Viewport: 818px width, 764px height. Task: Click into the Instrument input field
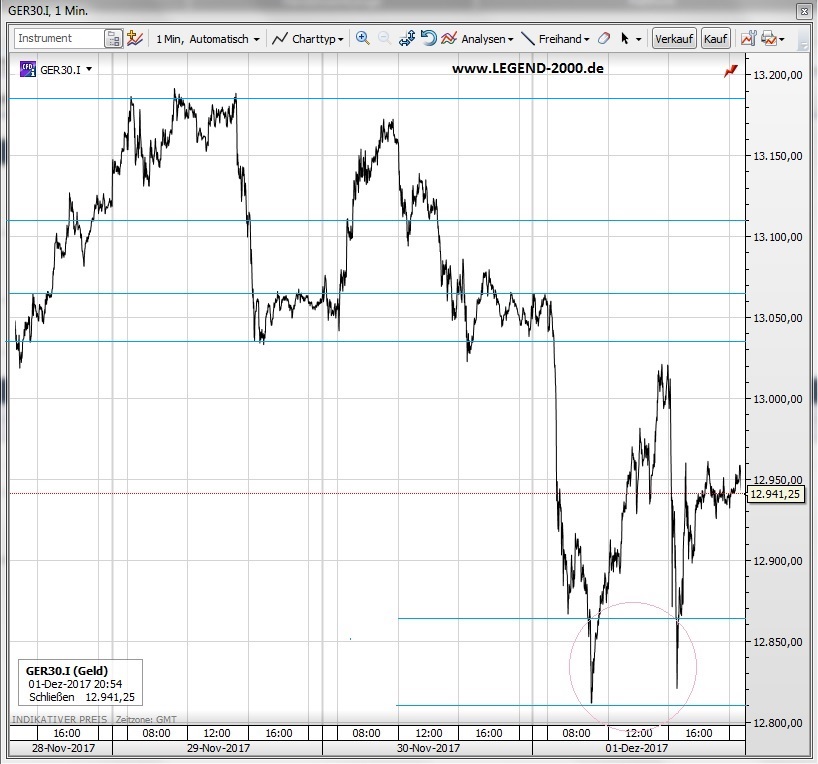tap(58, 39)
